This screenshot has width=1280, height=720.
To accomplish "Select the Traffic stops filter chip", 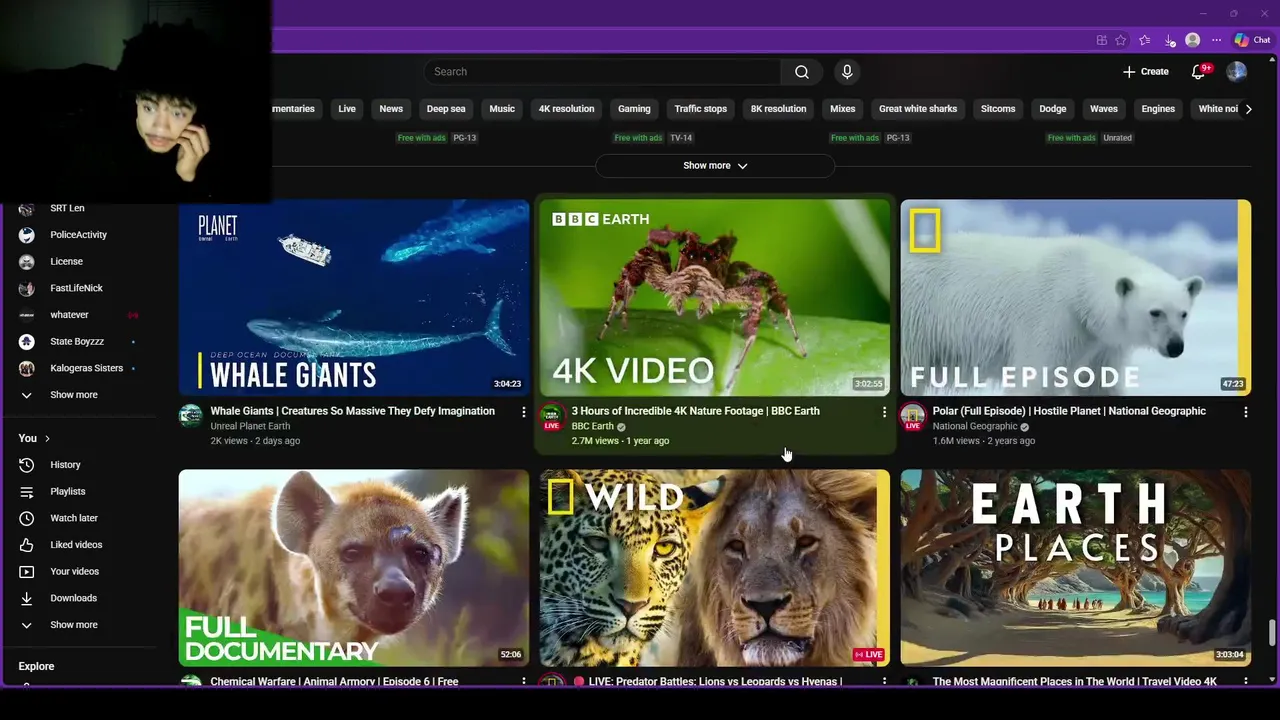I will coord(700,109).
